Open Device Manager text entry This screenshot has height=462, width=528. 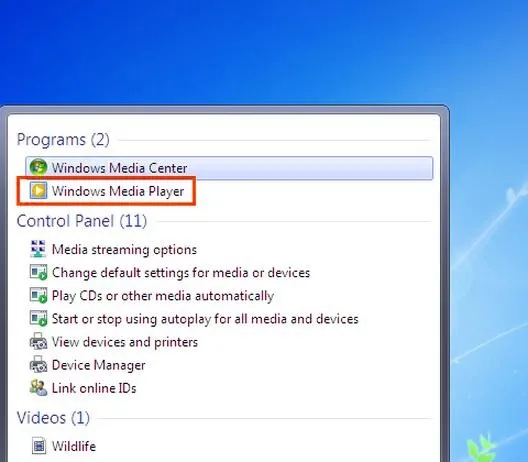tap(98, 365)
